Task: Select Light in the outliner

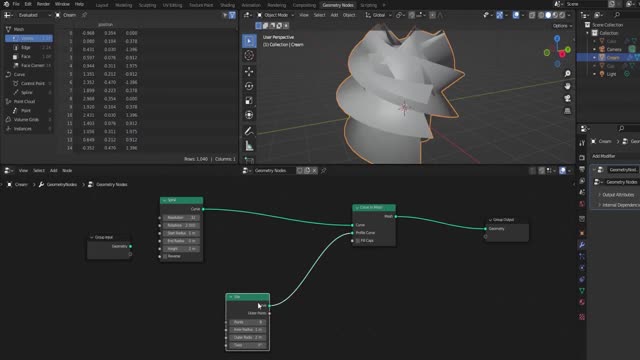Action: coord(611,74)
